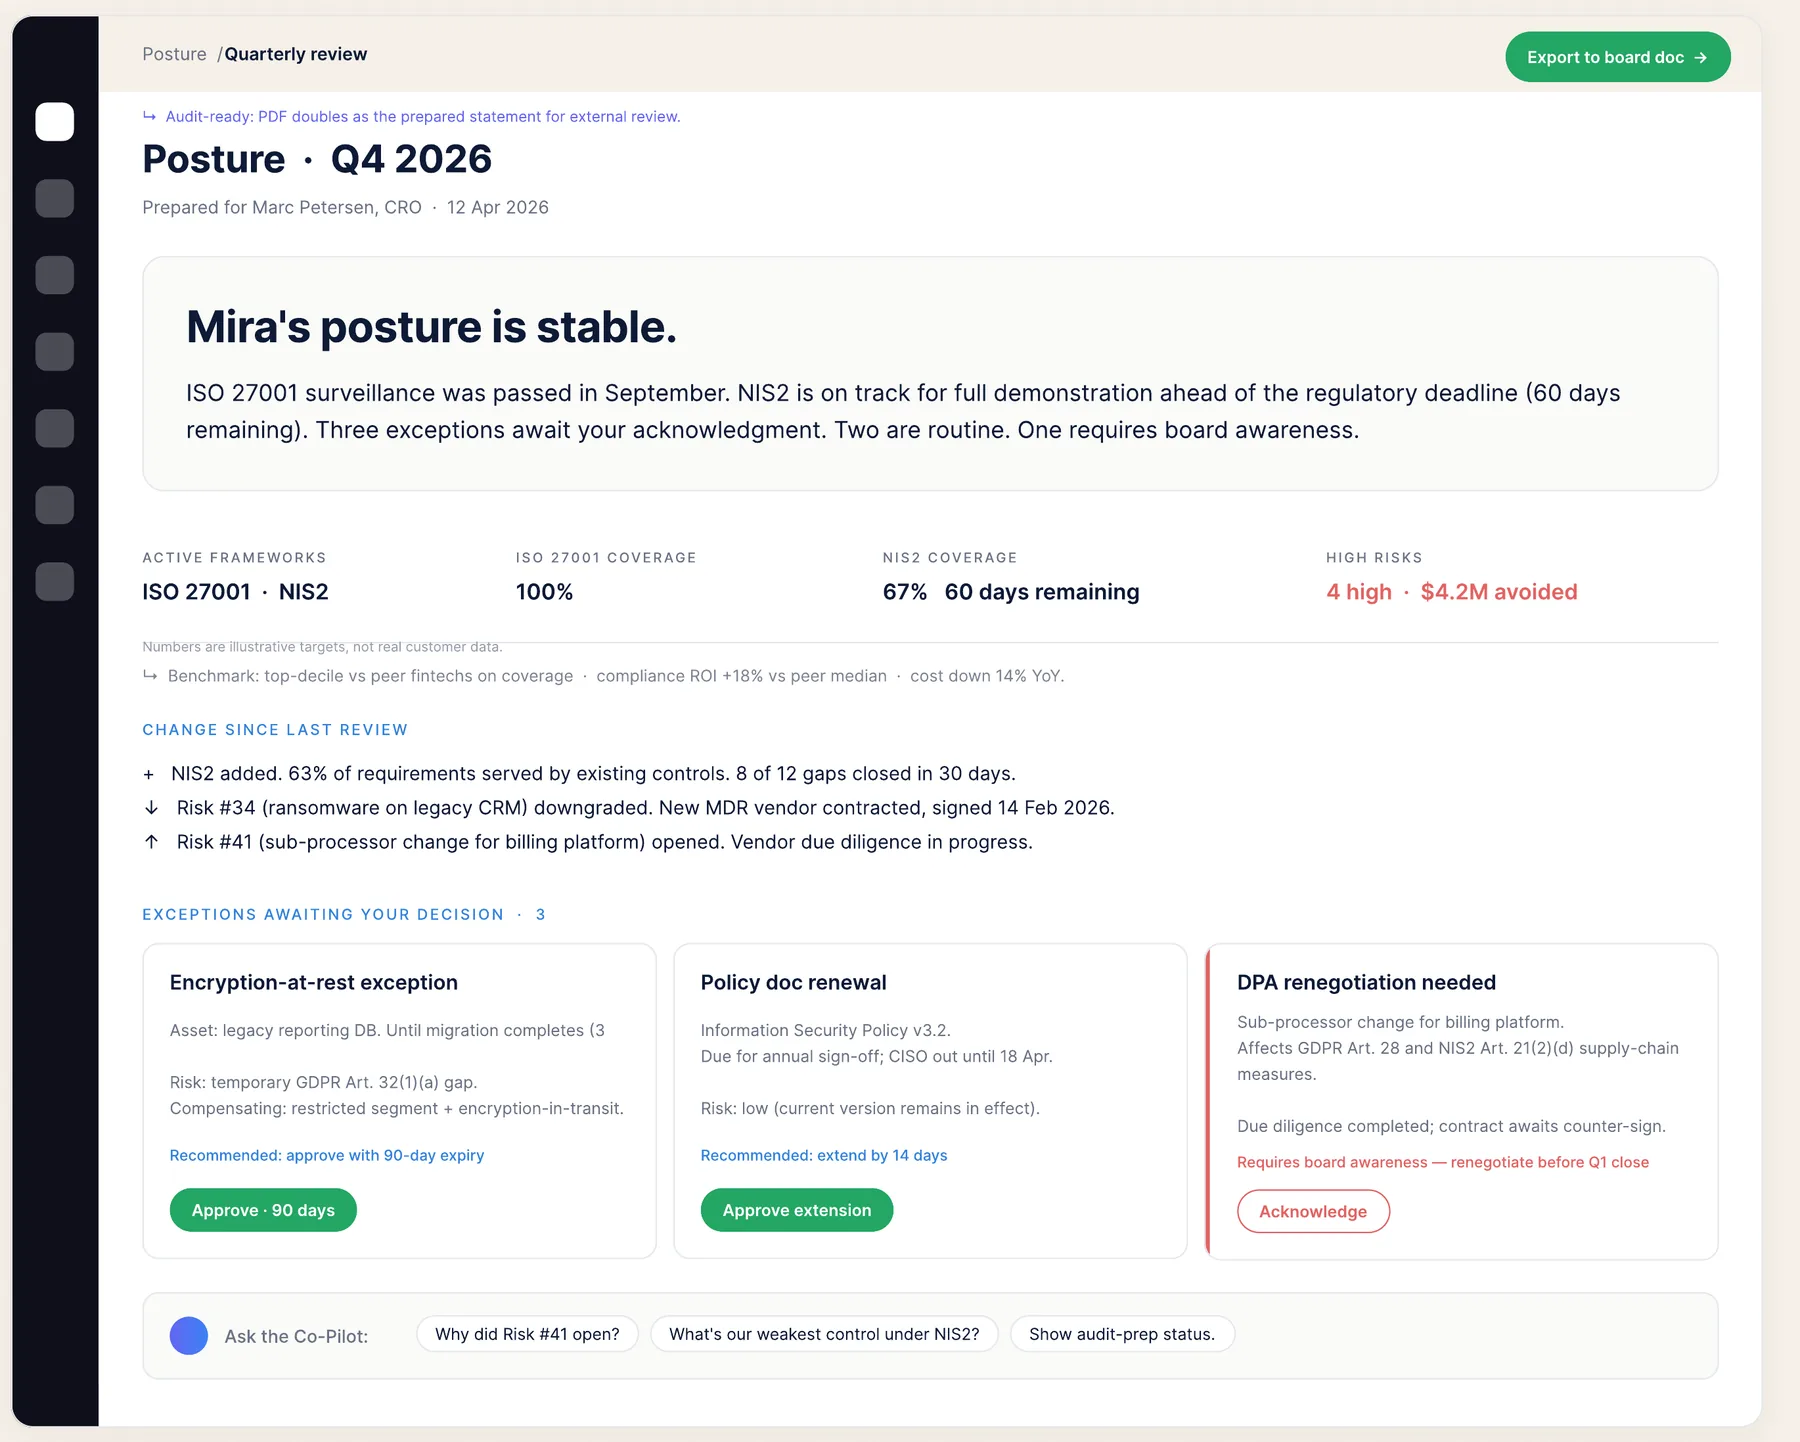
Task: Select the Show audit-prep status suggestion
Action: tap(1122, 1334)
